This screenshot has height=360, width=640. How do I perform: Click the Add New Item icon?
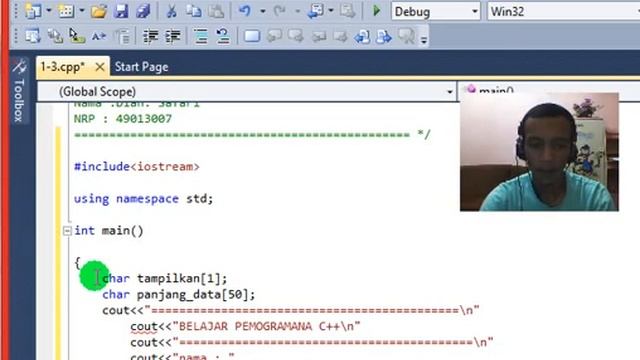(x=66, y=11)
